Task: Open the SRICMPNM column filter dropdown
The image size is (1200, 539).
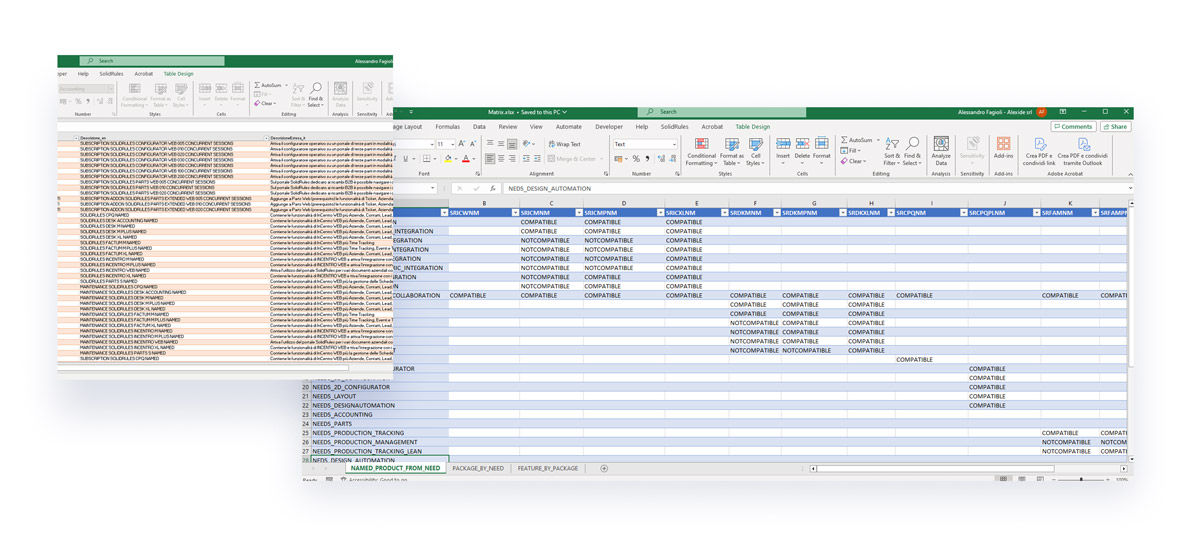Action: [661, 213]
